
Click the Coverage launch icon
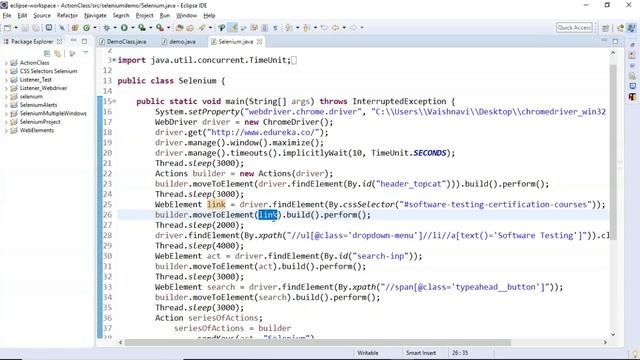point(142,28)
